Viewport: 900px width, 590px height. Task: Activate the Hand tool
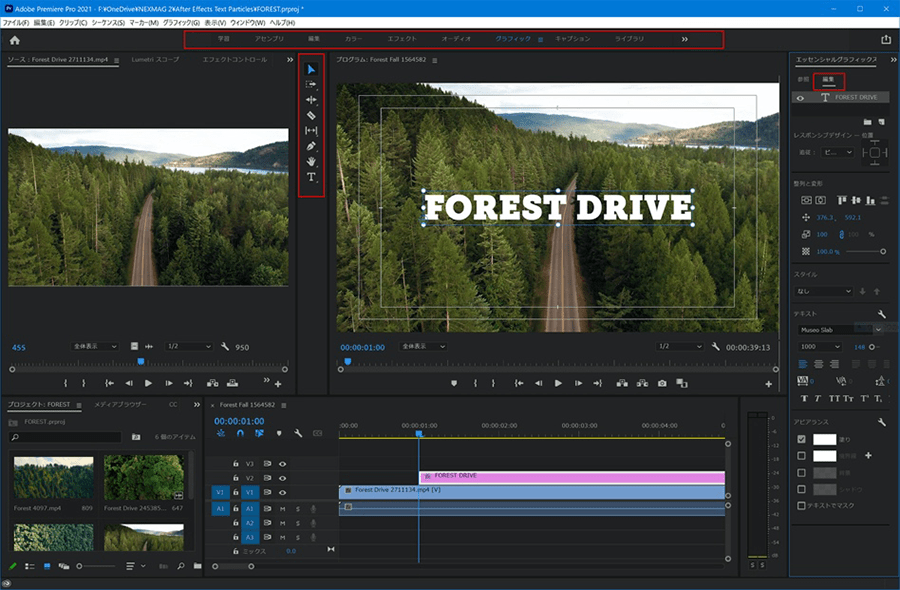[311, 161]
